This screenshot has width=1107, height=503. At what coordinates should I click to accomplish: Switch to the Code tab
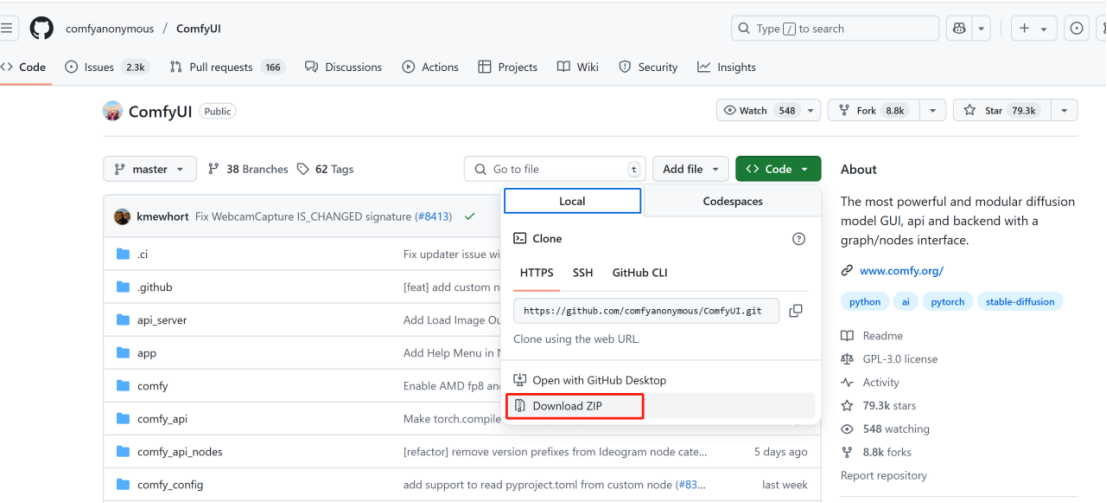(25, 67)
